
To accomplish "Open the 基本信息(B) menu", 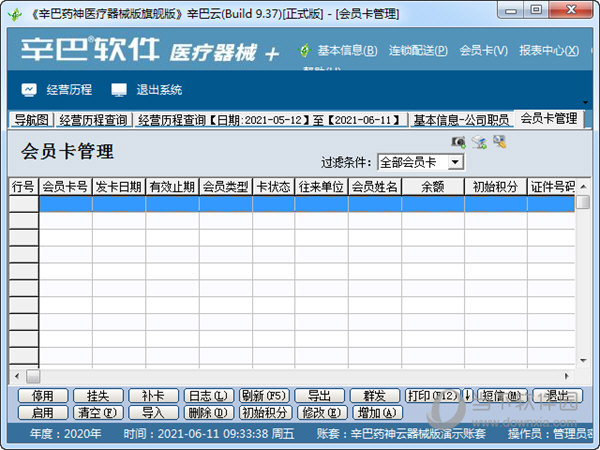I will [347, 50].
